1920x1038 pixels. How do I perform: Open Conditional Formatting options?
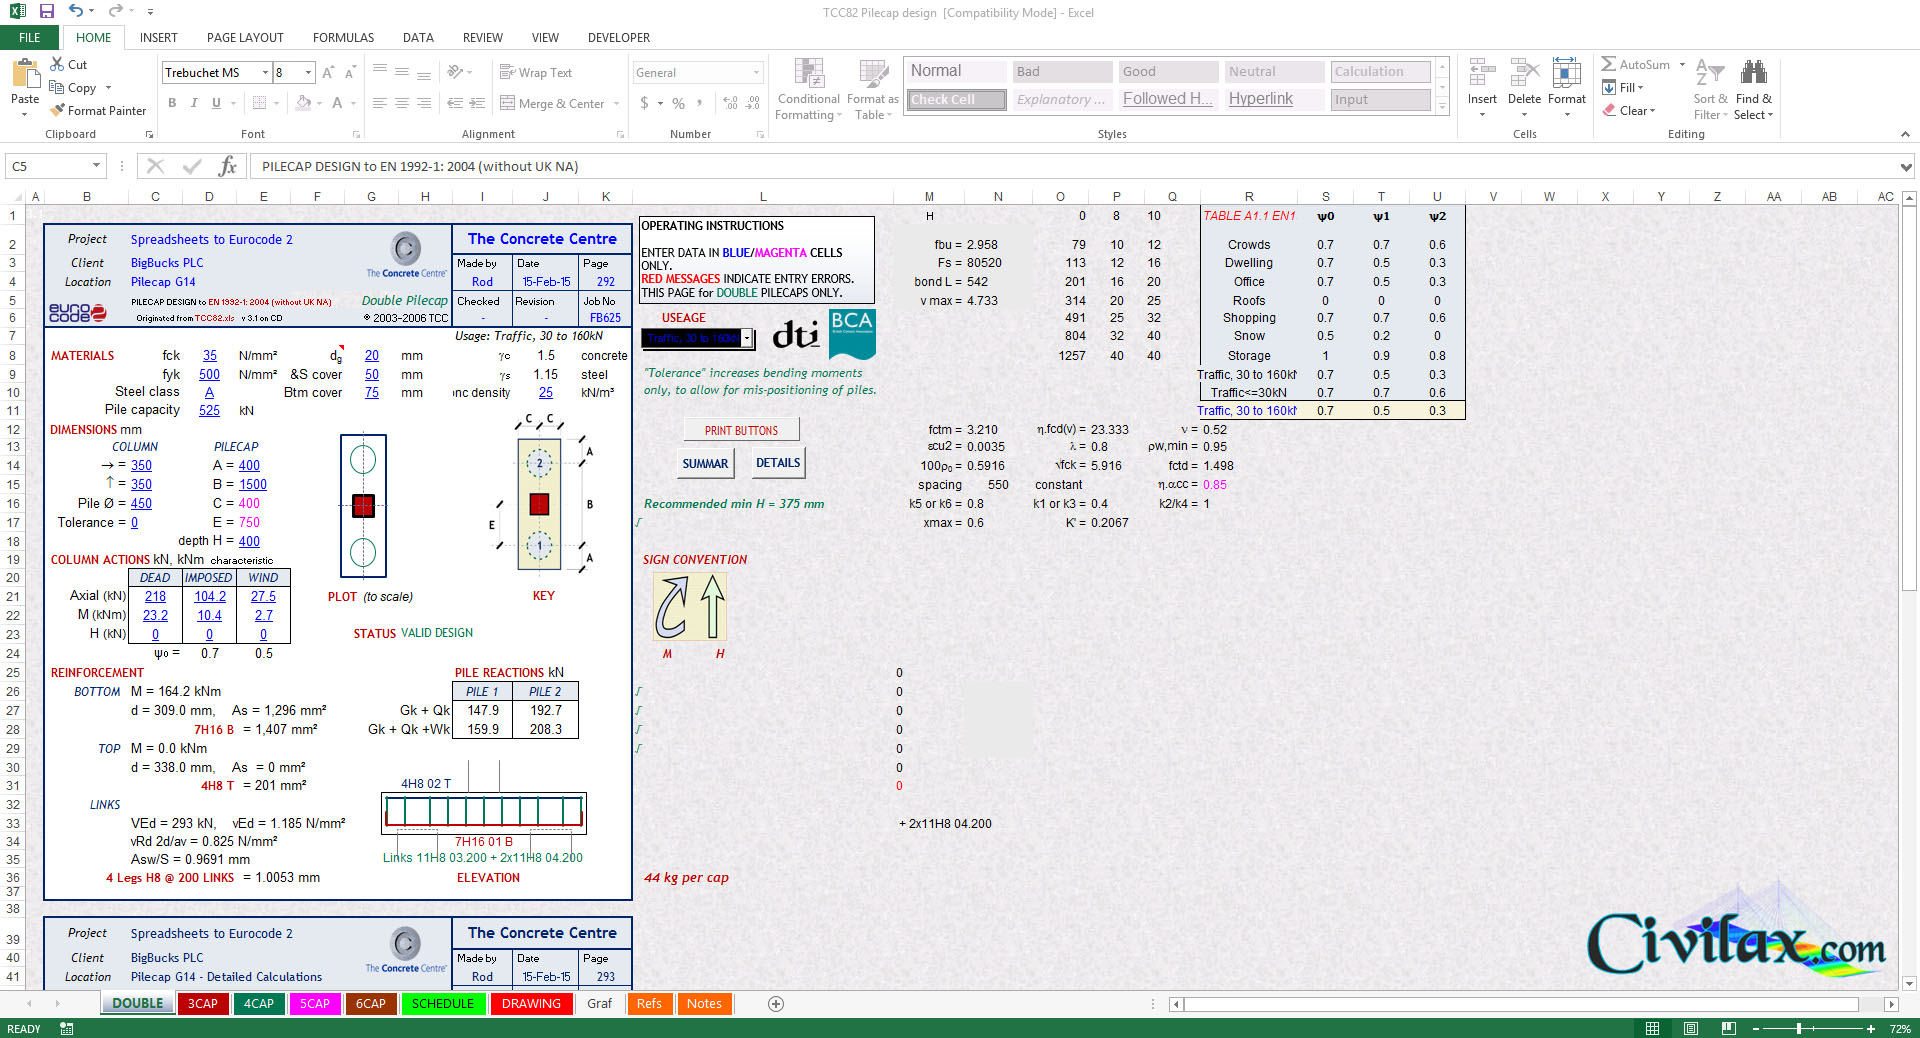(x=807, y=88)
